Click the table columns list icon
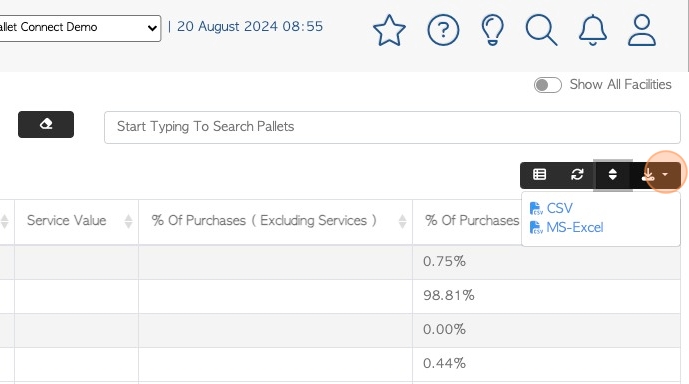Viewport: 689px width, 384px height. [539, 175]
